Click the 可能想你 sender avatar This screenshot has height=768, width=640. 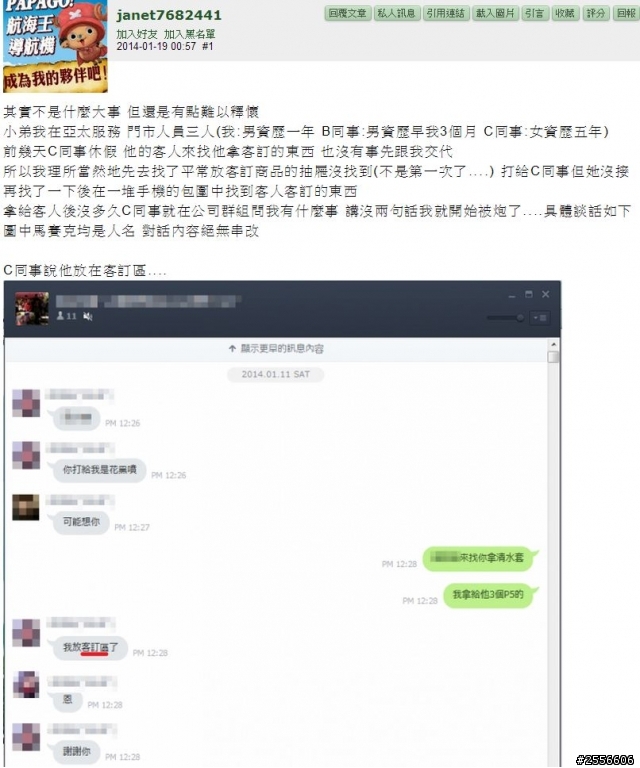pyautogui.click(x=26, y=507)
